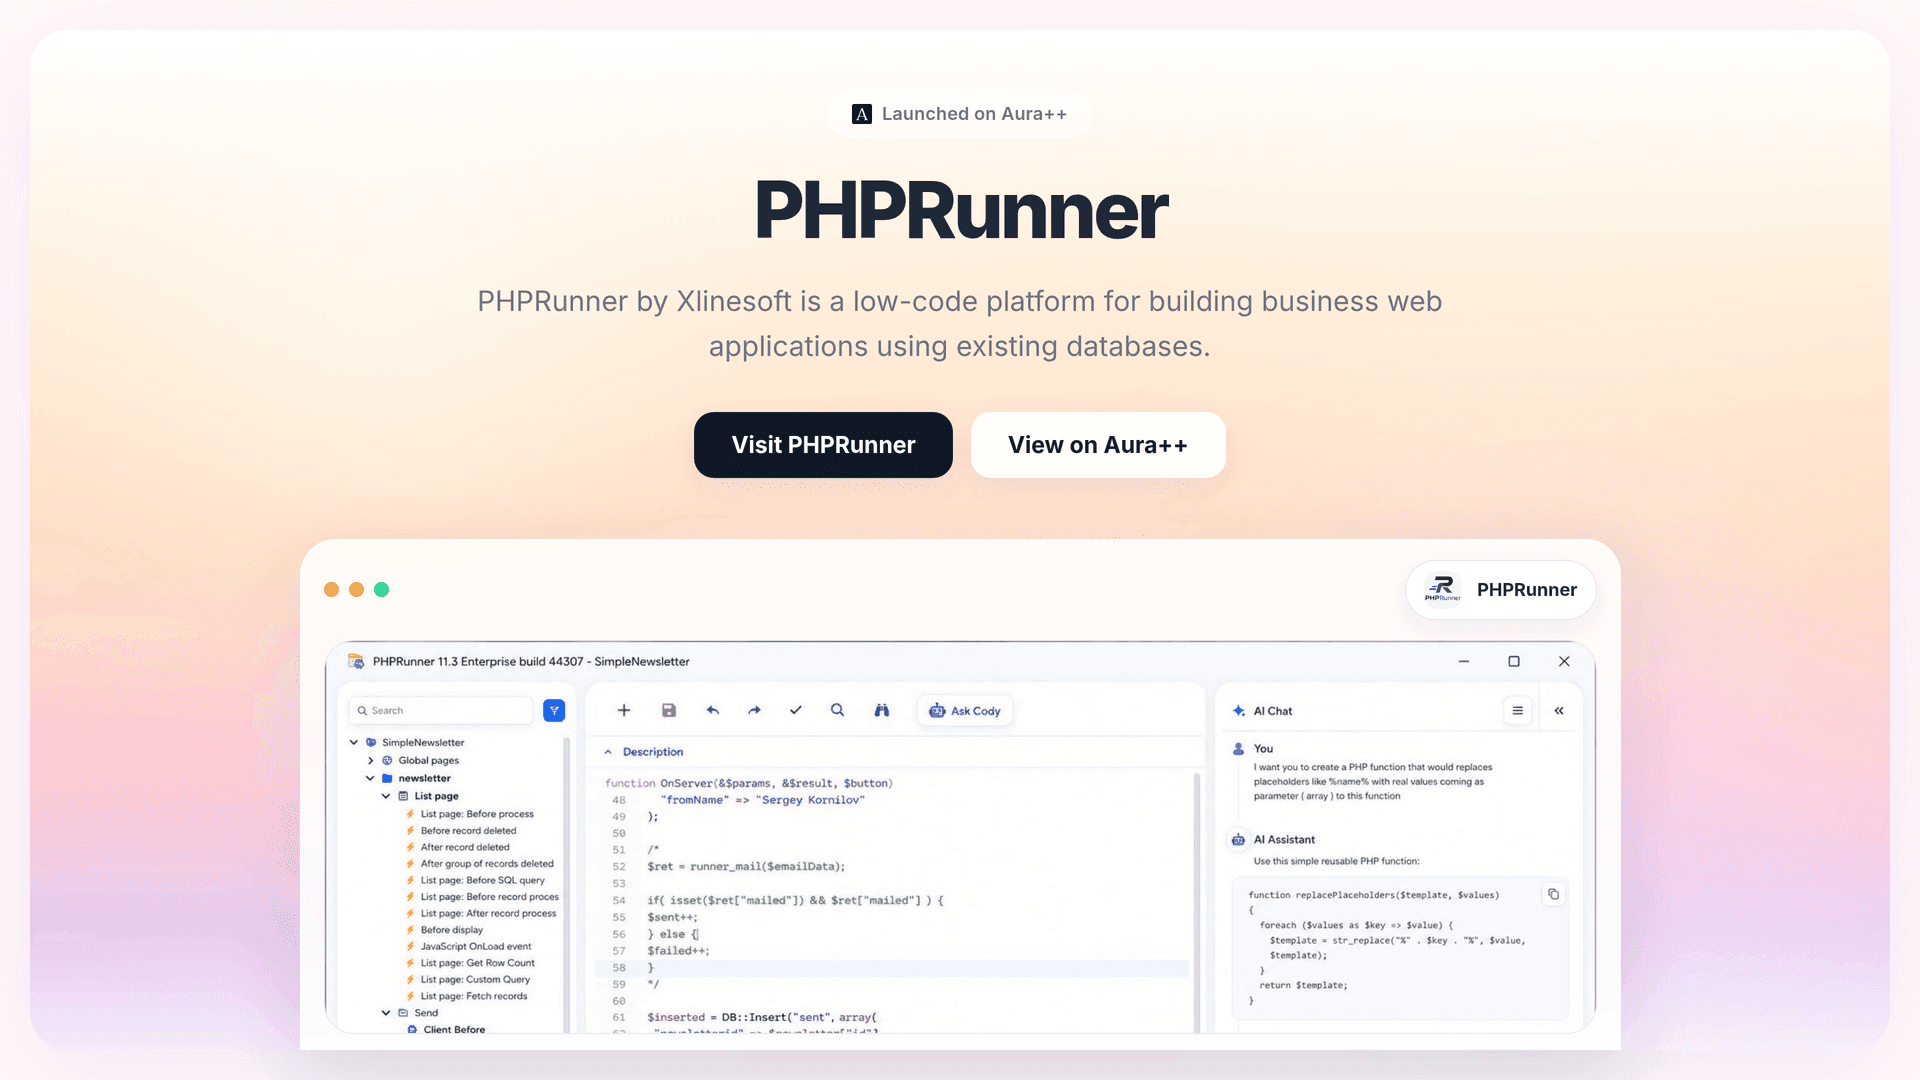The image size is (1920, 1080).
Task: Collapse the AI Chat panel with double chevron
Action: point(1559,711)
